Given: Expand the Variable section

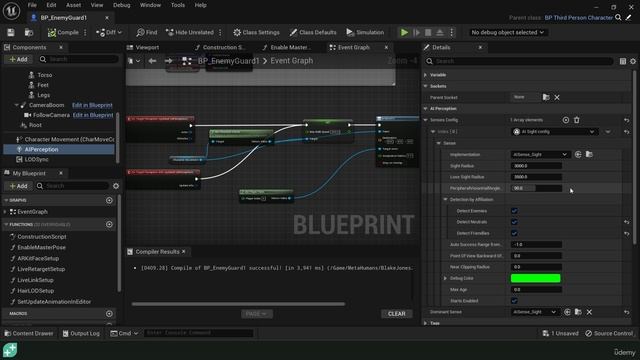Looking at the screenshot, I should point(425,75).
